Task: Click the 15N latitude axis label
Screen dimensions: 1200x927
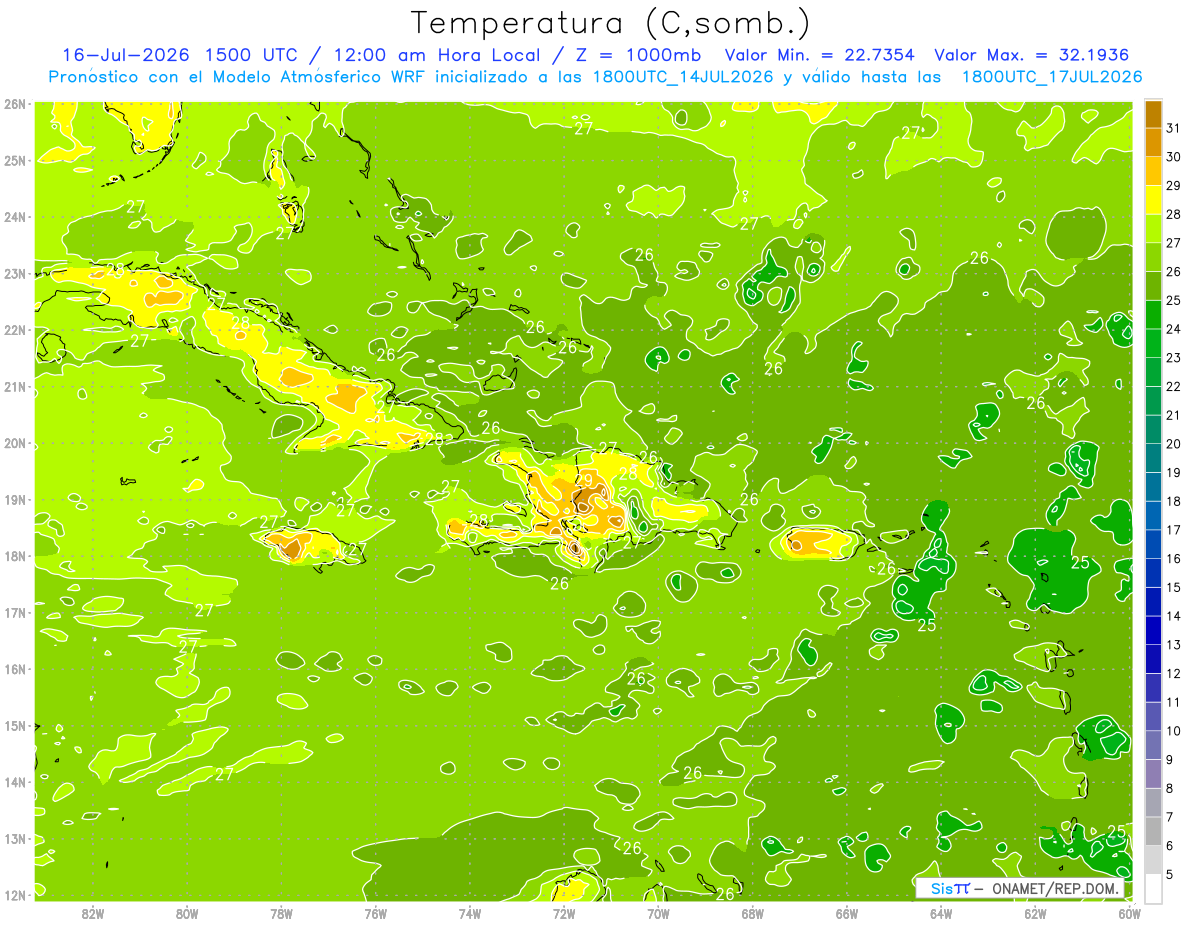Action: (15, 726)
